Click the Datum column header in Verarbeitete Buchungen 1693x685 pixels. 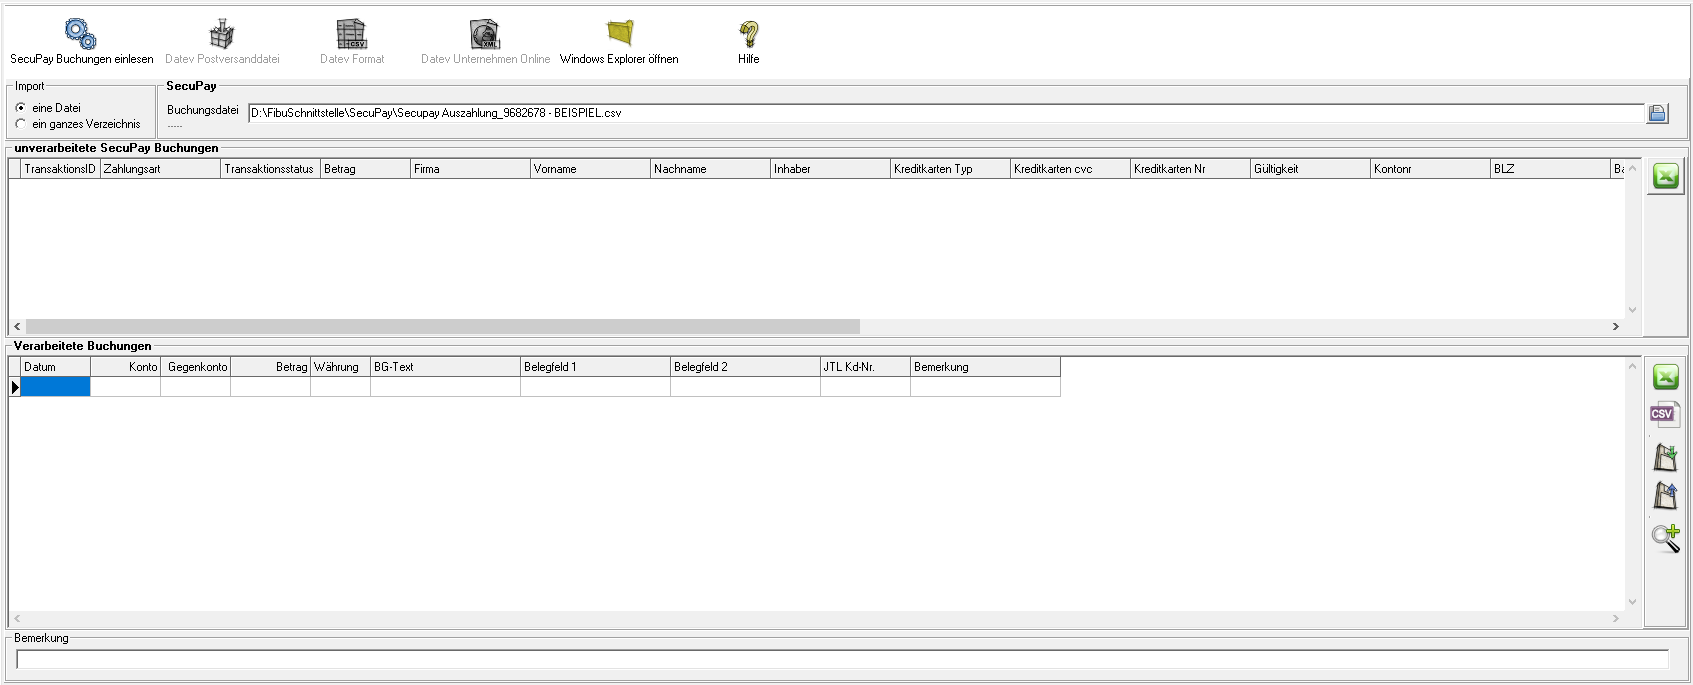[x=56, y=367]
